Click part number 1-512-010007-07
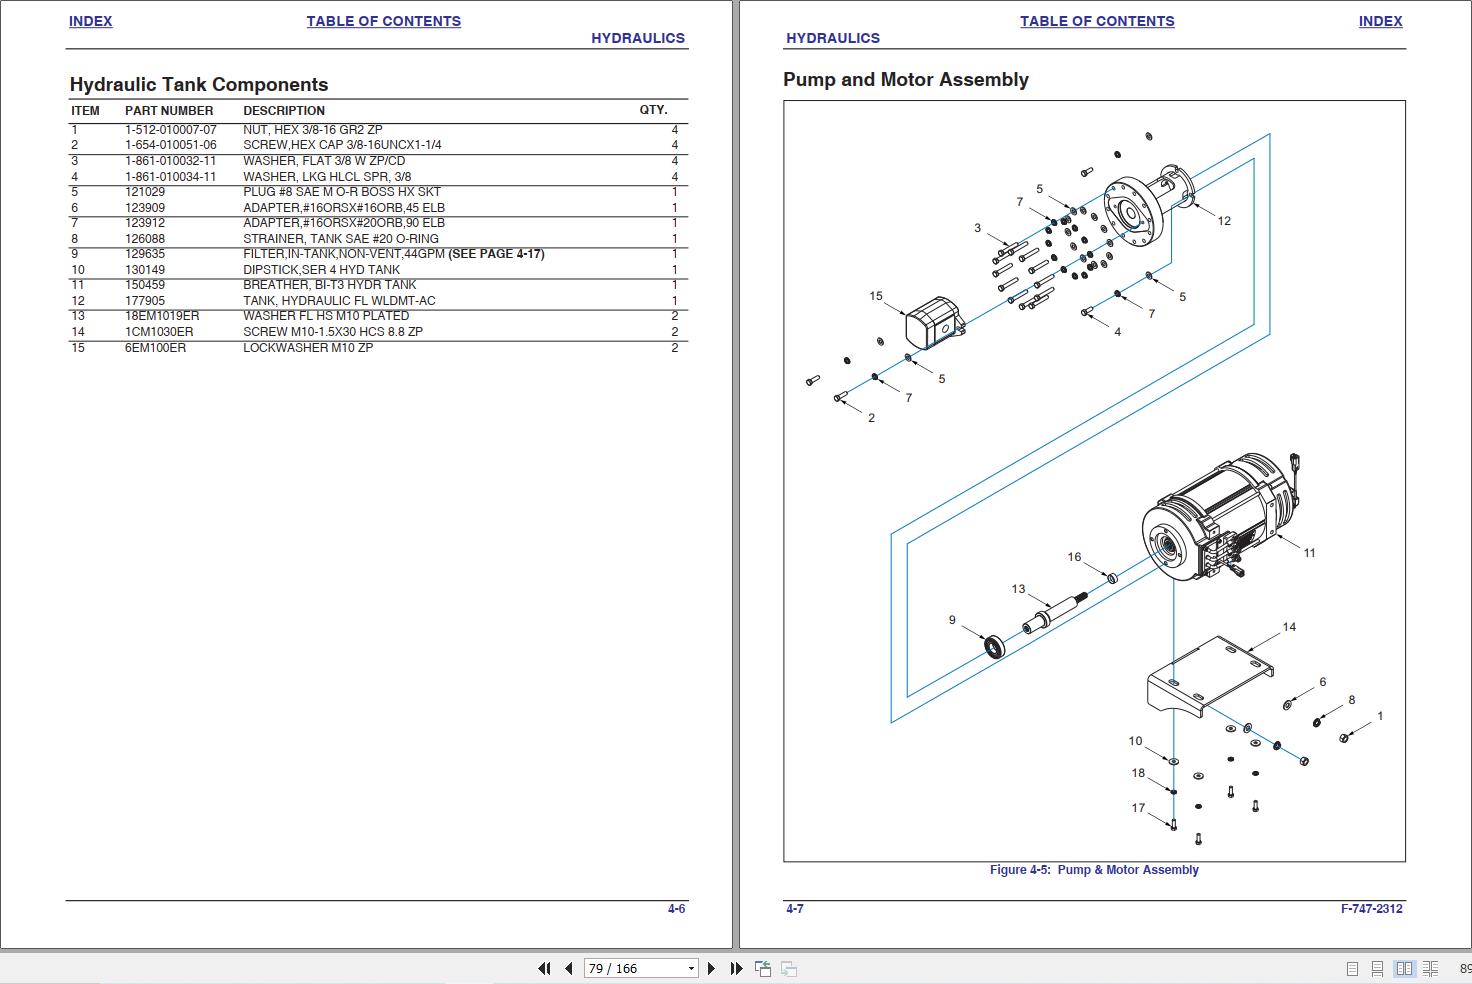Viewport: 1472px width, 984px height. pos(170,130)
